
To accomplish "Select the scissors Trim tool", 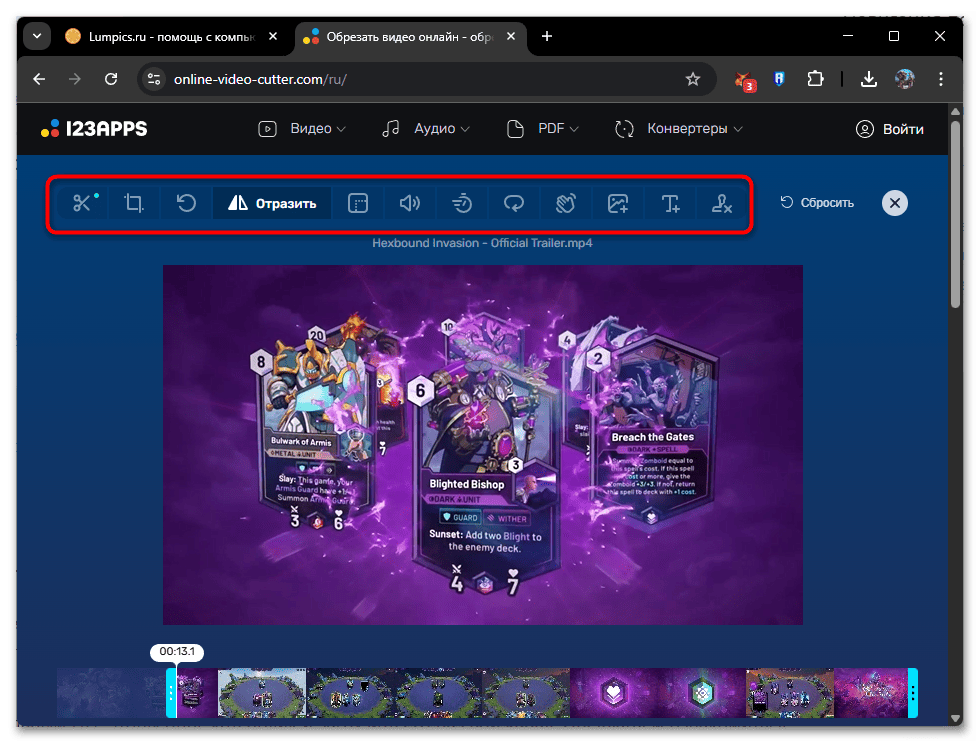I will pyautogui.click(x=82, y=203).
